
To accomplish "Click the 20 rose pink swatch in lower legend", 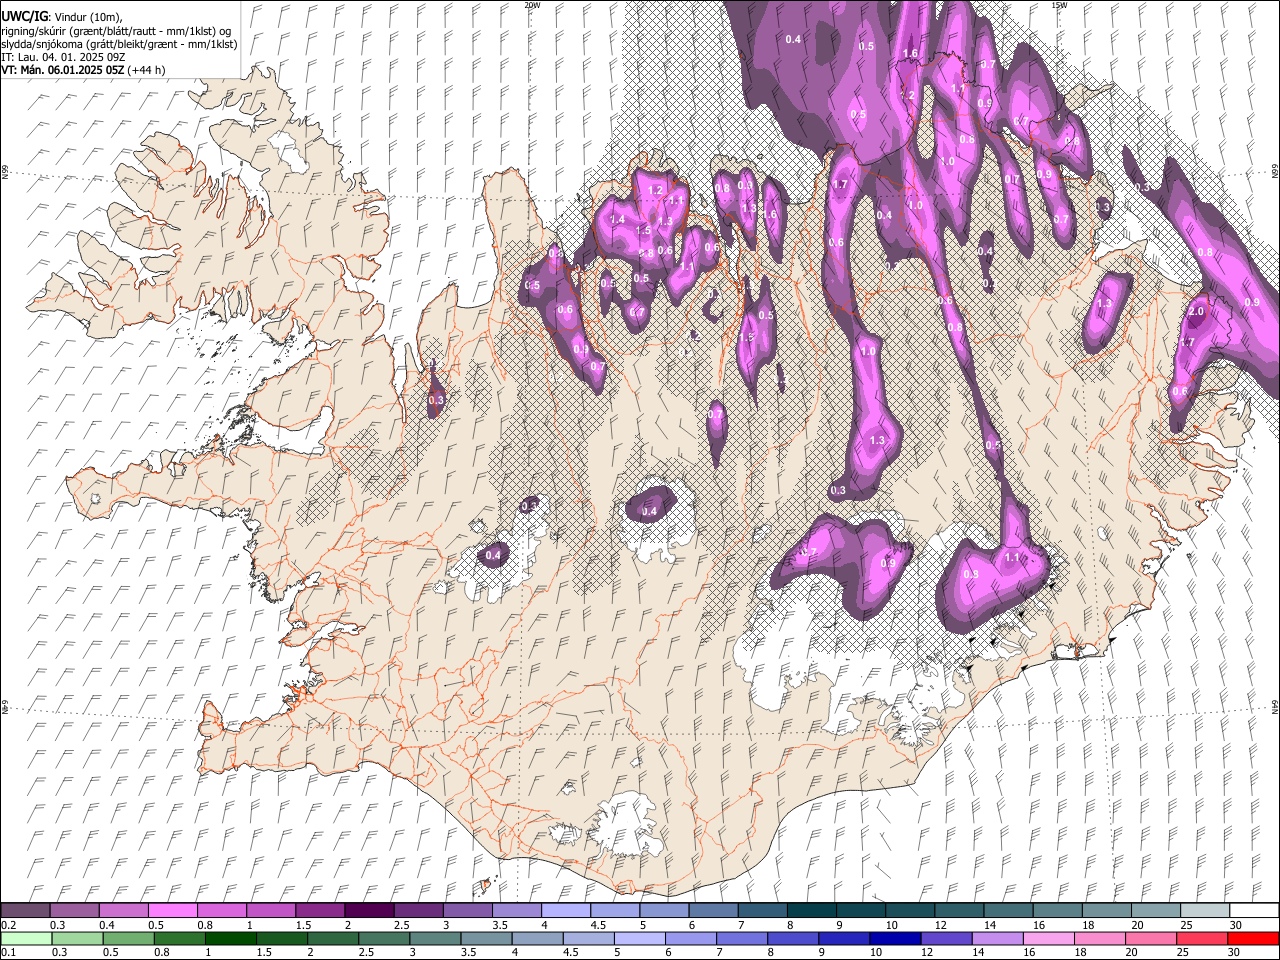I will (x=1151, y=938).
